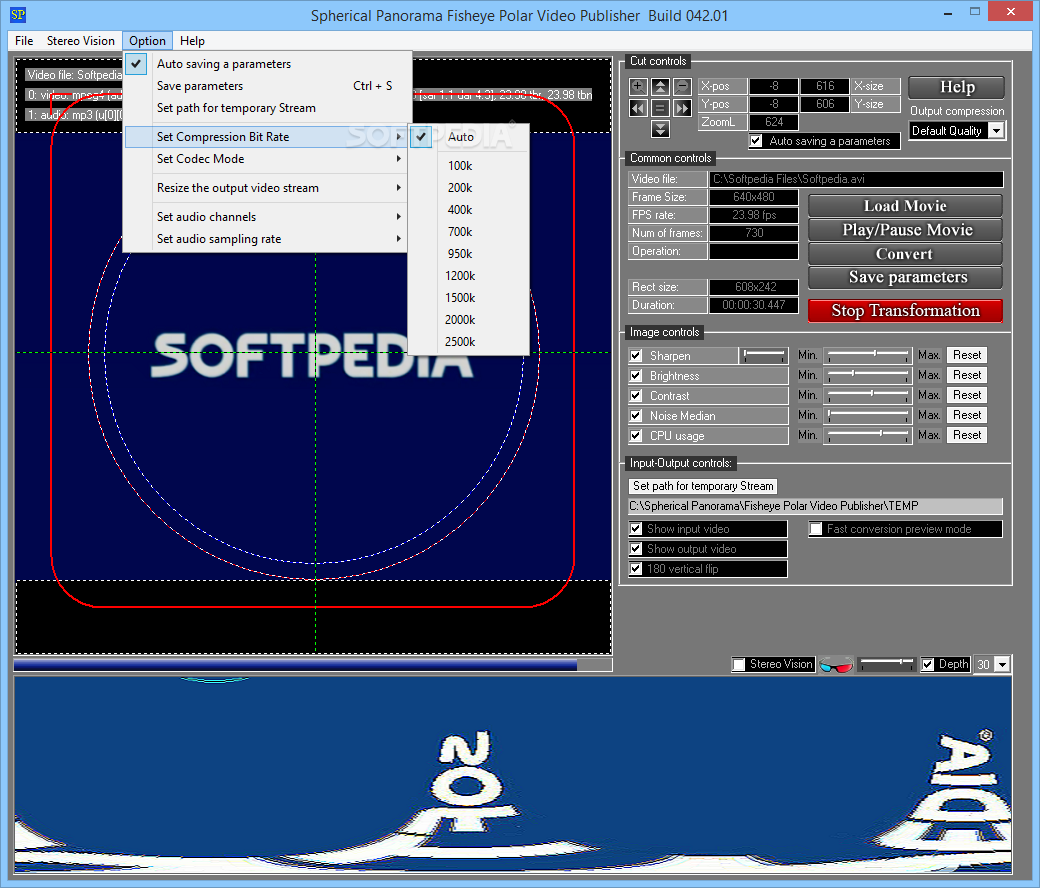1040x888 pixels.
Task: Click the Load Movie button
Action: tap(905, 206)
